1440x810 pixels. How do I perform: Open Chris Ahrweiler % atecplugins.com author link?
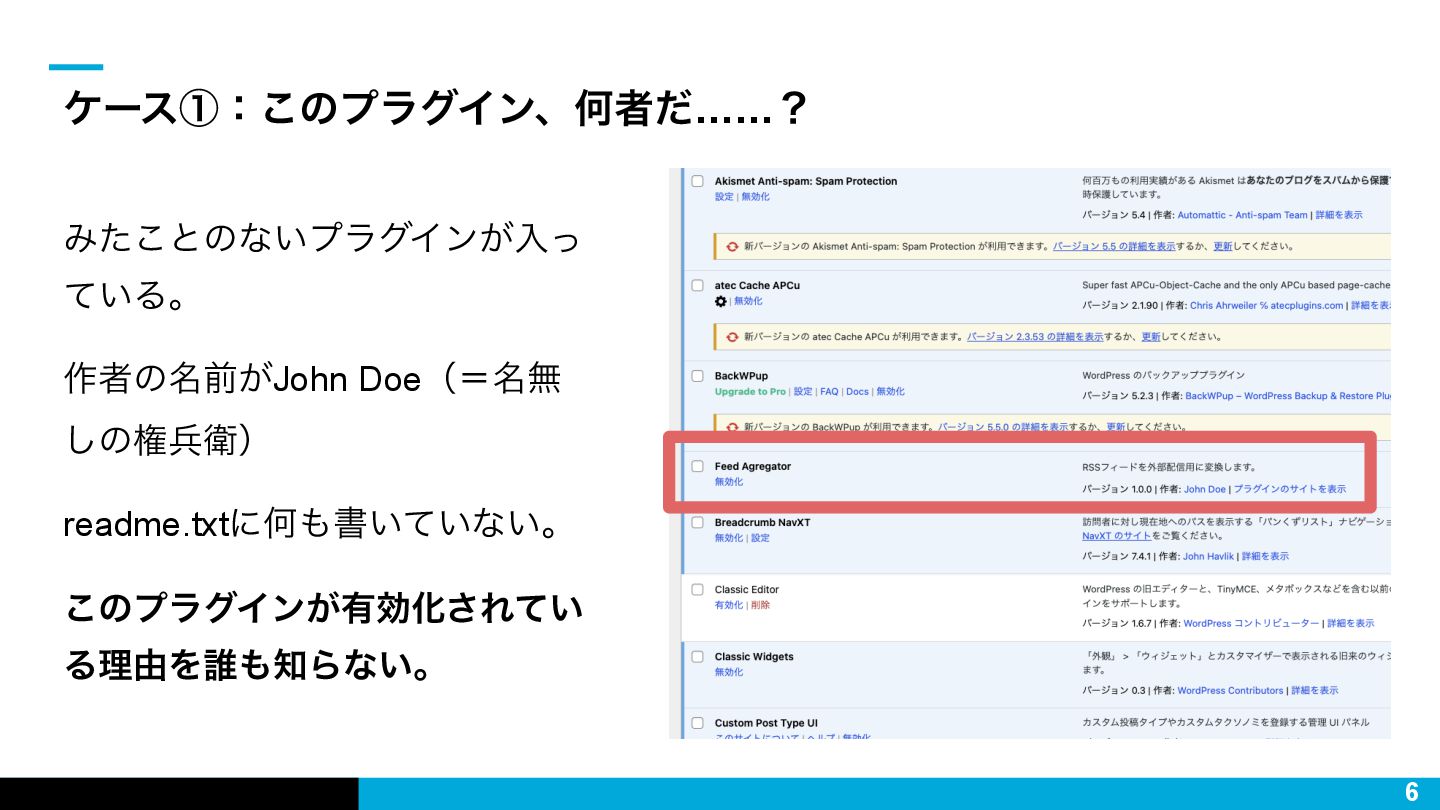click(x=1267, y=305)
